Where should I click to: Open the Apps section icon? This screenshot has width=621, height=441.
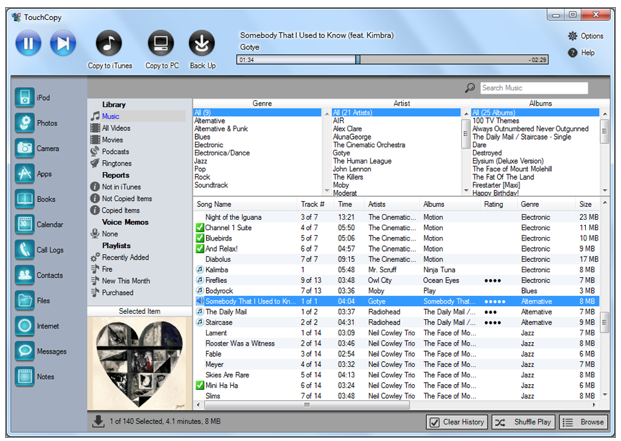click(25, 173)
